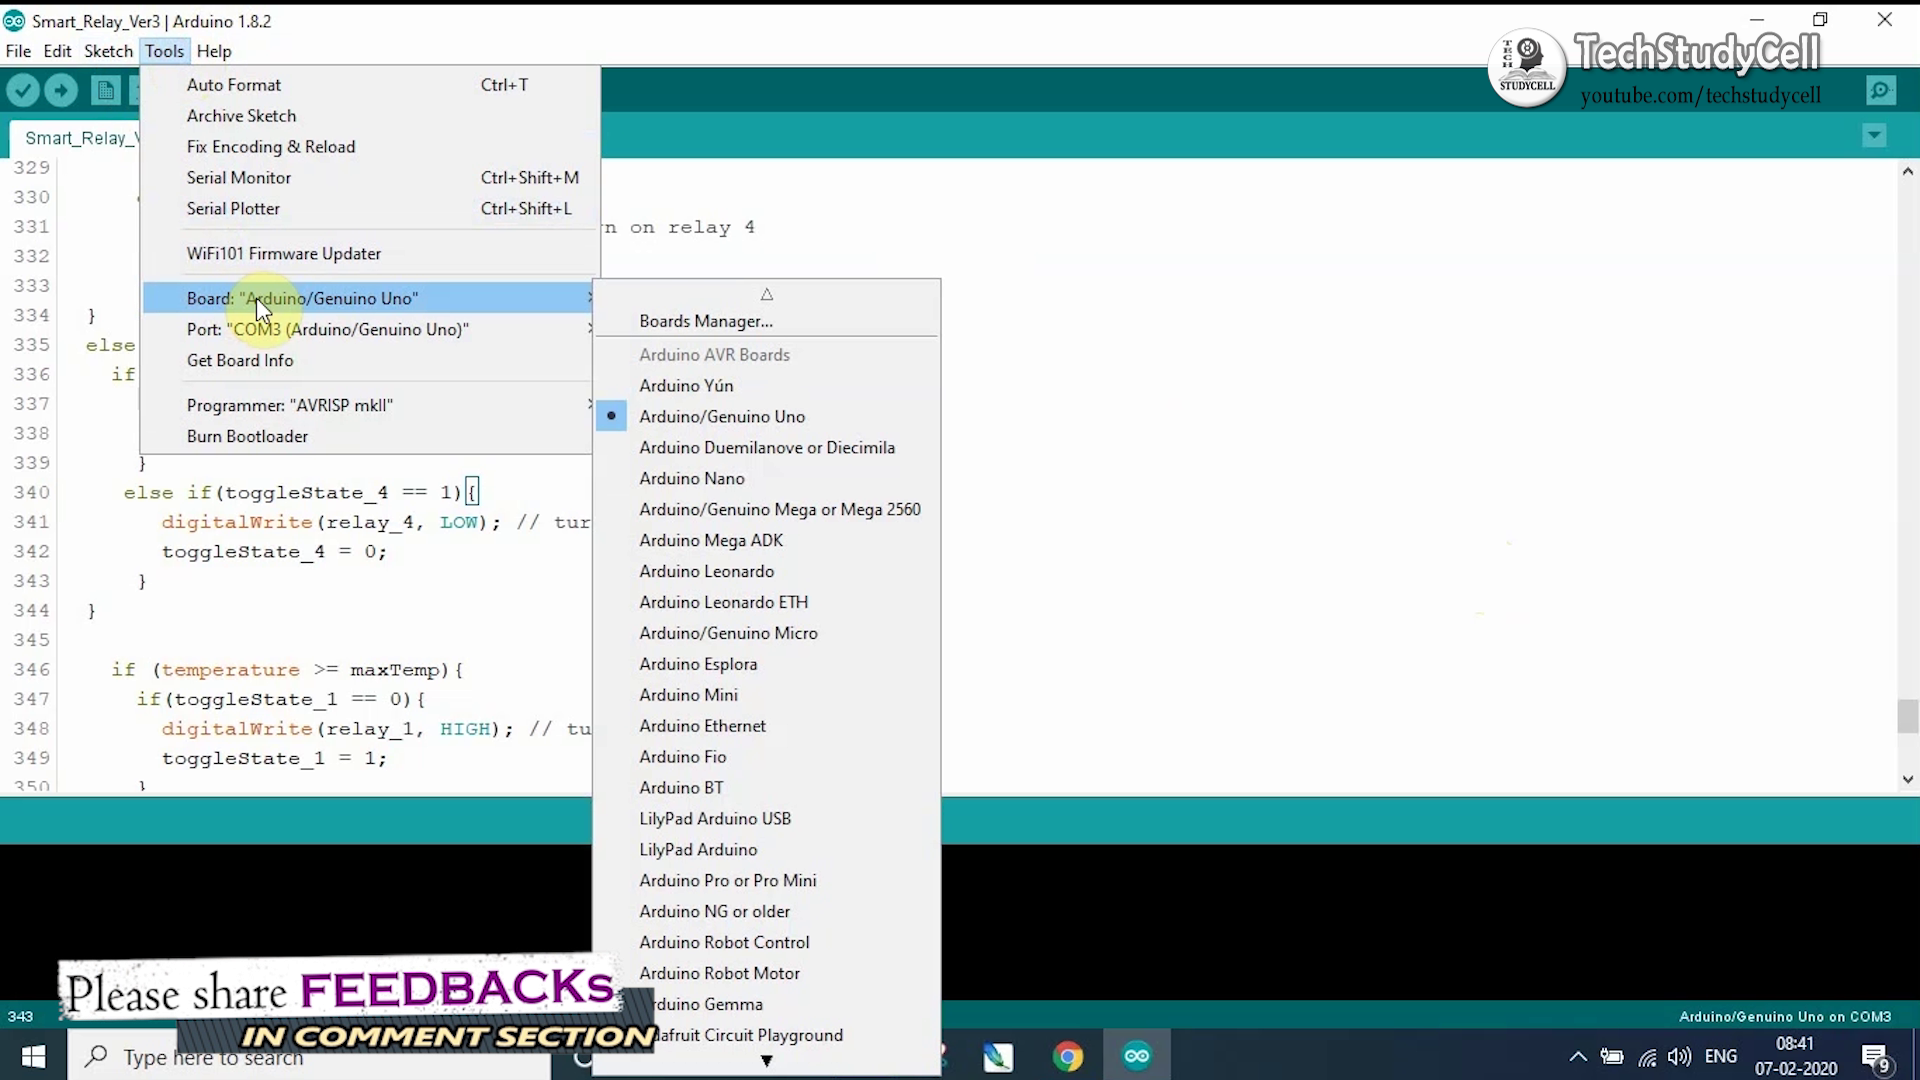This screenshot has height=1080, width=1920.
Task: Expand the Board submenu arrow
Action: [591, 298]
